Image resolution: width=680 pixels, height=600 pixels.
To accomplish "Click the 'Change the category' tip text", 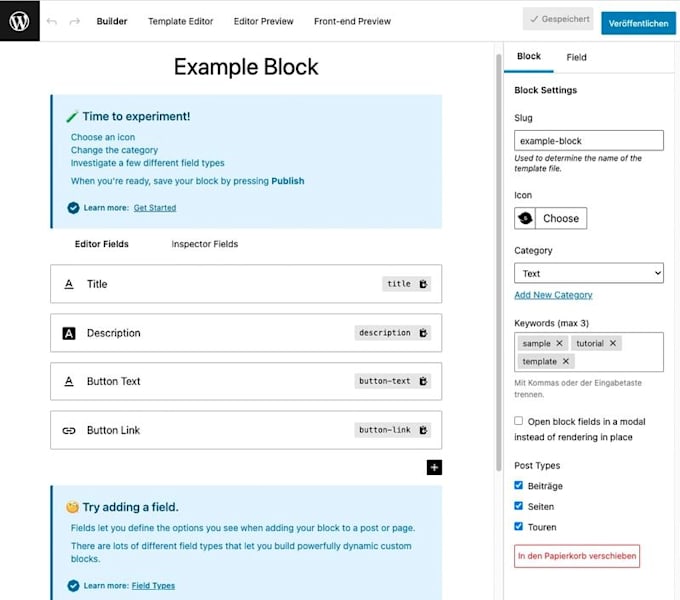I will tap(114, 150).
